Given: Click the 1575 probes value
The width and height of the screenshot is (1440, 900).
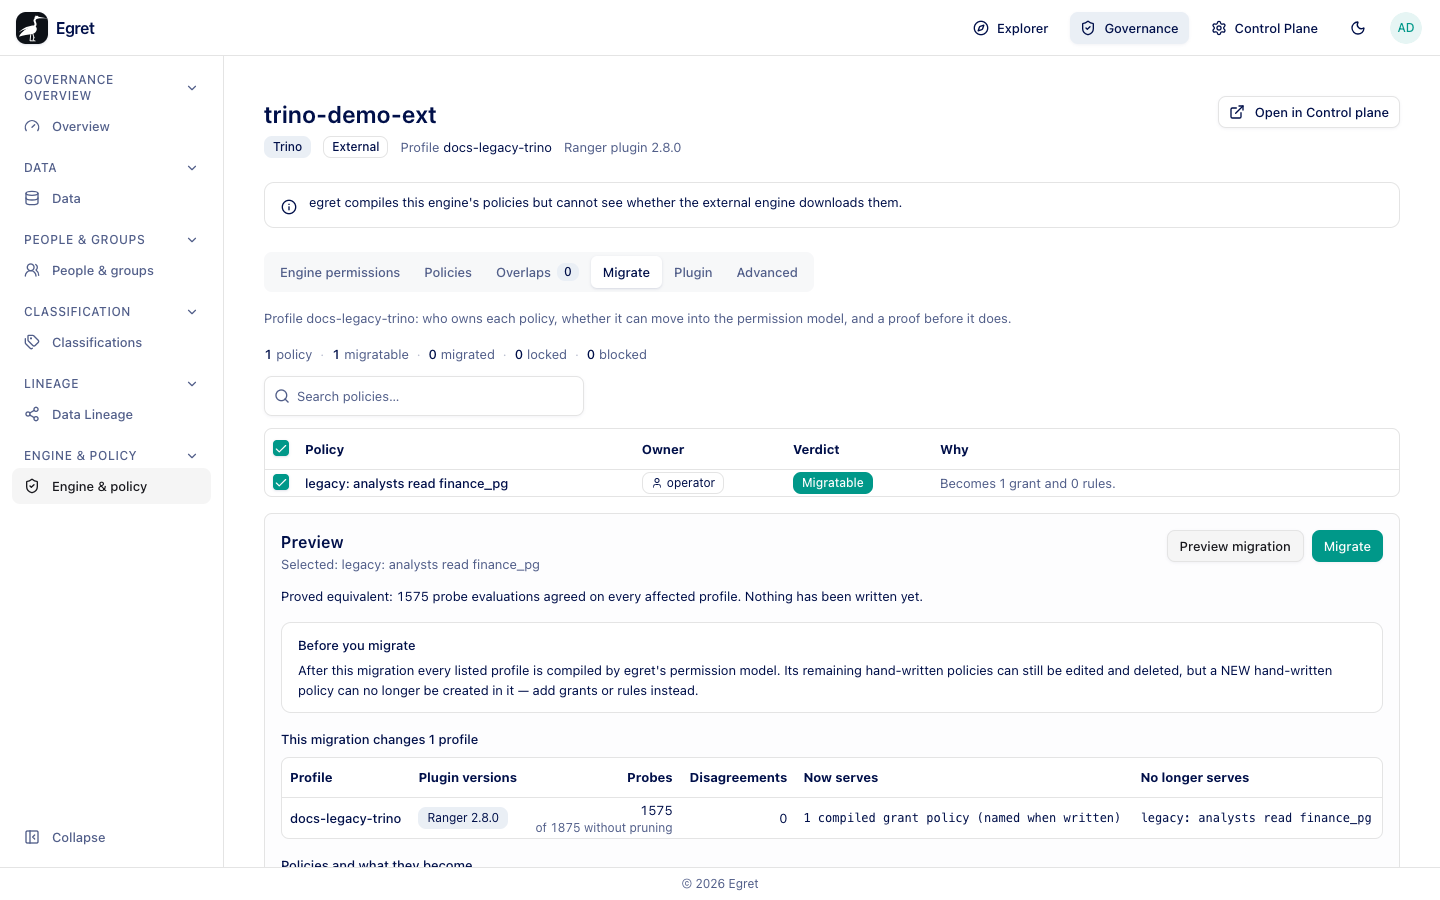Looking at the screenshot, I should (x=656, y=811).
